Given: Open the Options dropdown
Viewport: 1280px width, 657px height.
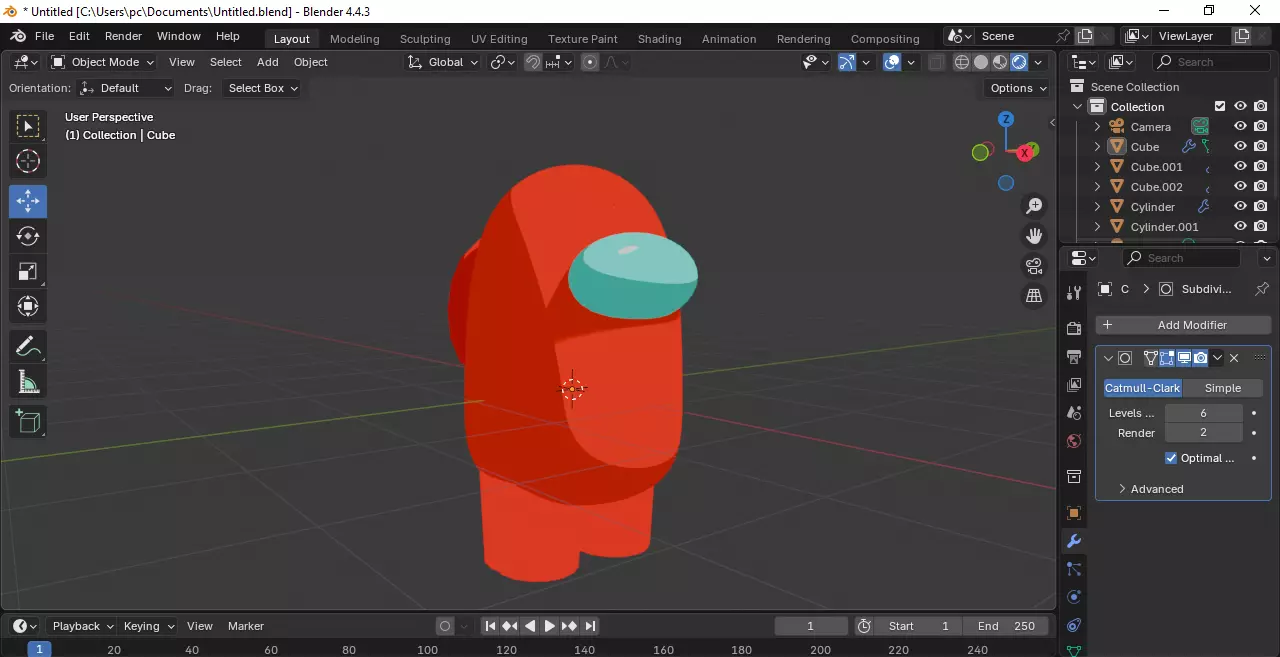Looking at the screenshot, I should 1016,88.
